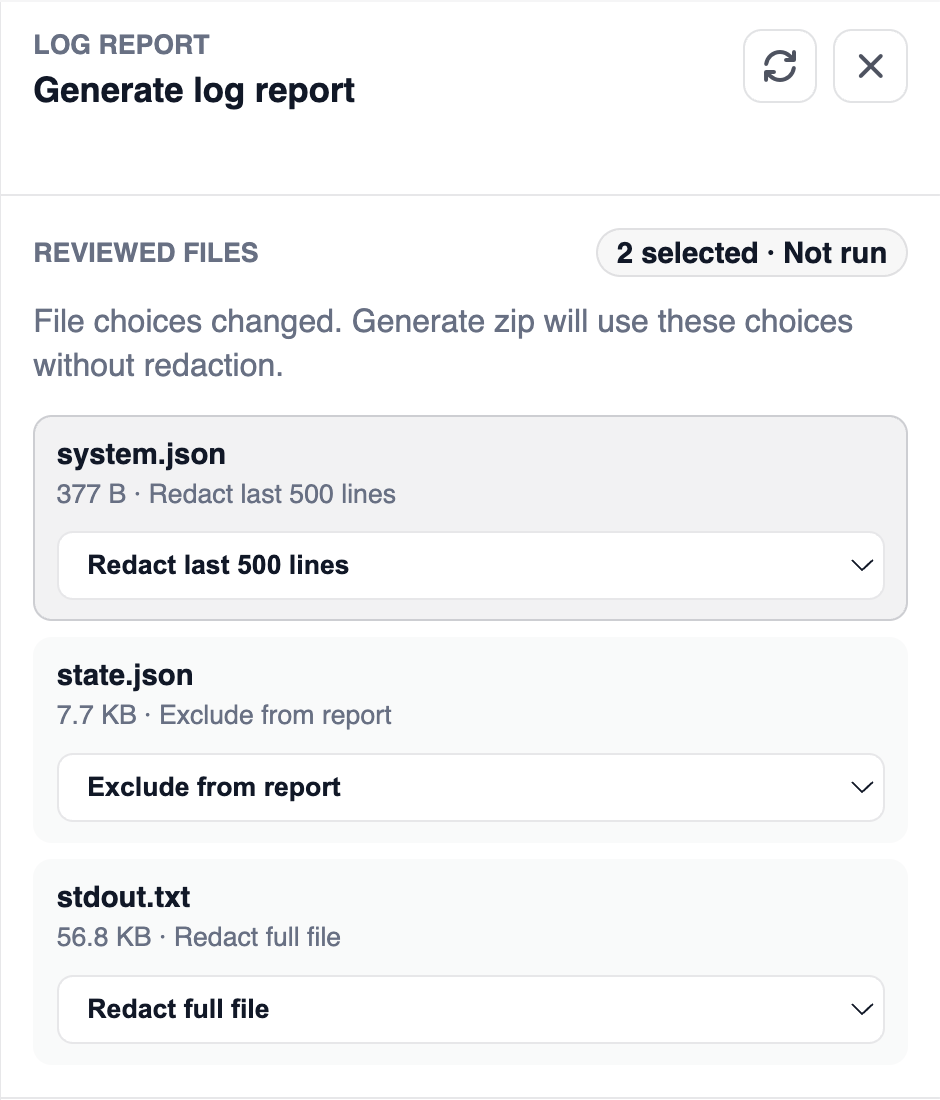Viewport: 940px width, 1100px height.
Task: Click the system.json file name
Action: click(141, 455)
